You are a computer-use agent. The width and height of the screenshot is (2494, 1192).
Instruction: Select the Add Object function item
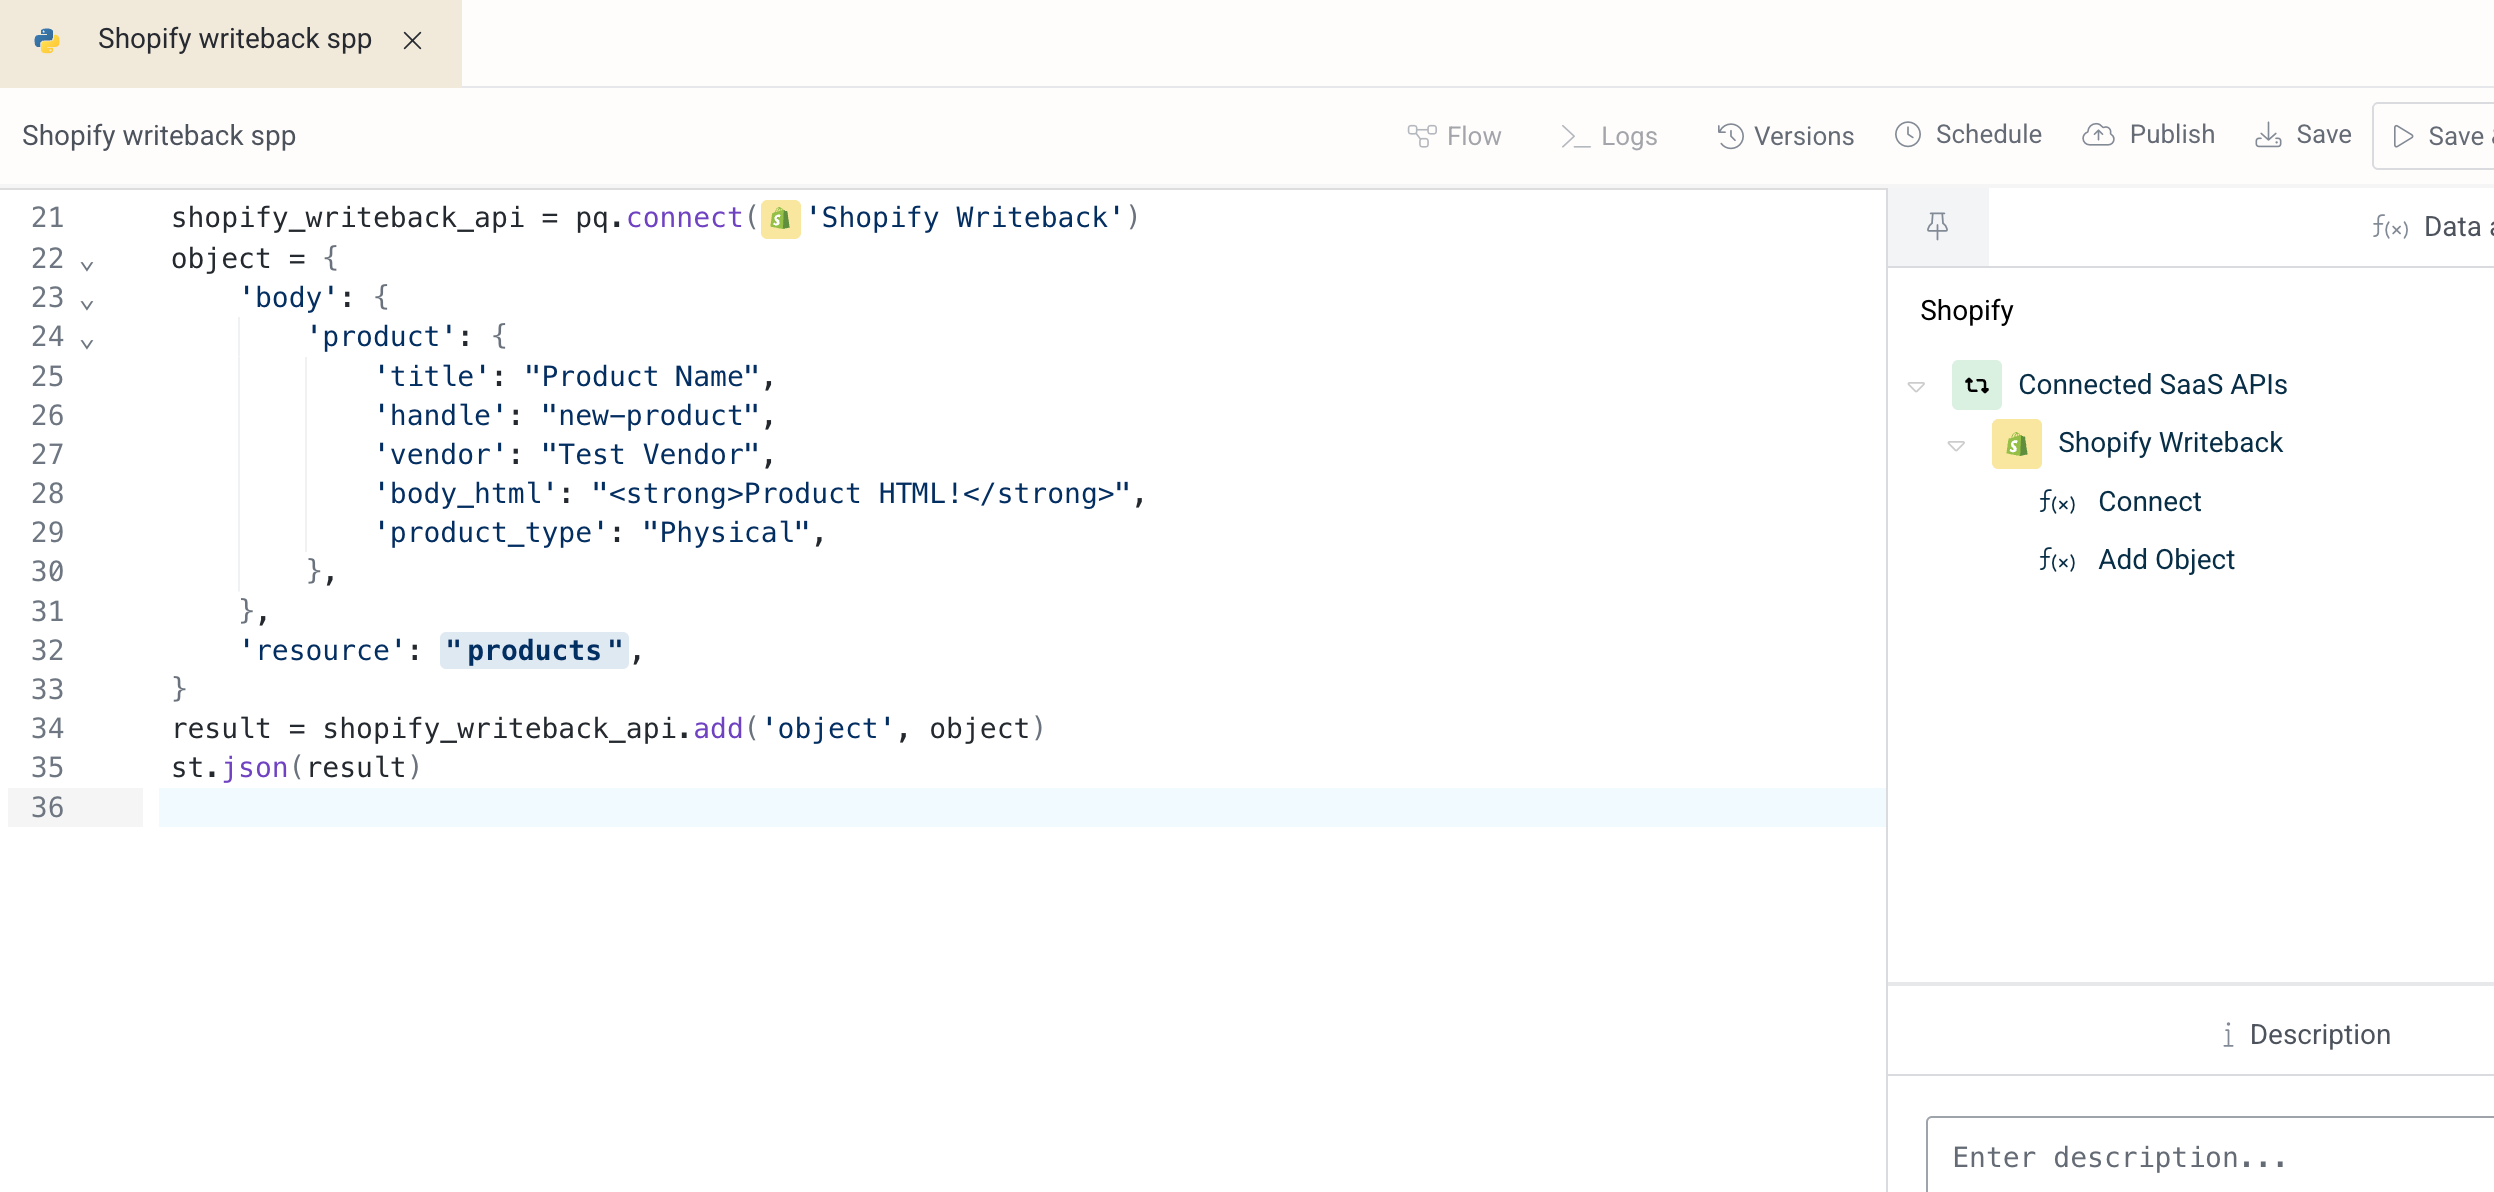coord(2166,560)
